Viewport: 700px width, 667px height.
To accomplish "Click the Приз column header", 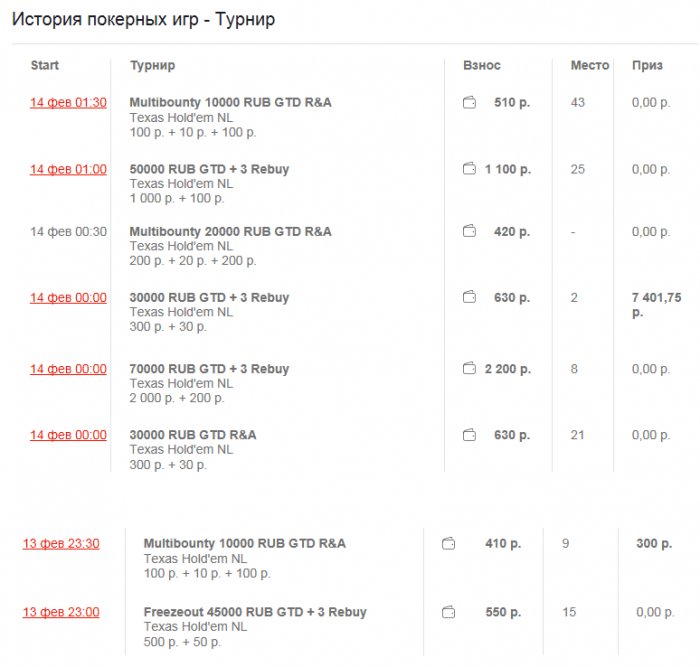I will click(647, 66).
